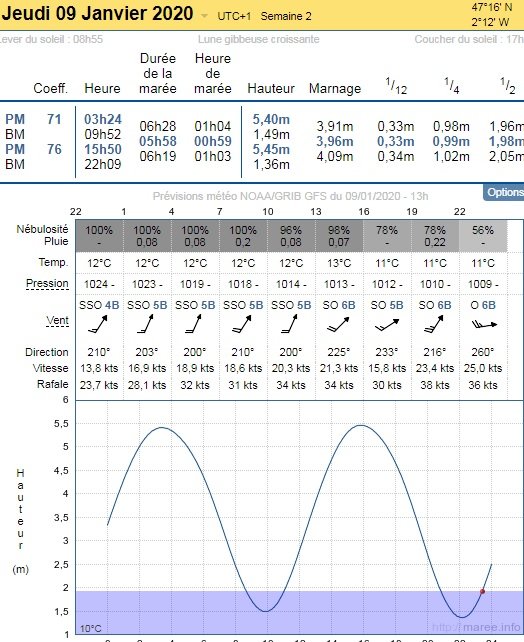
Task: Click the temperature cell 13°C
Action: (x=339, y=263)
